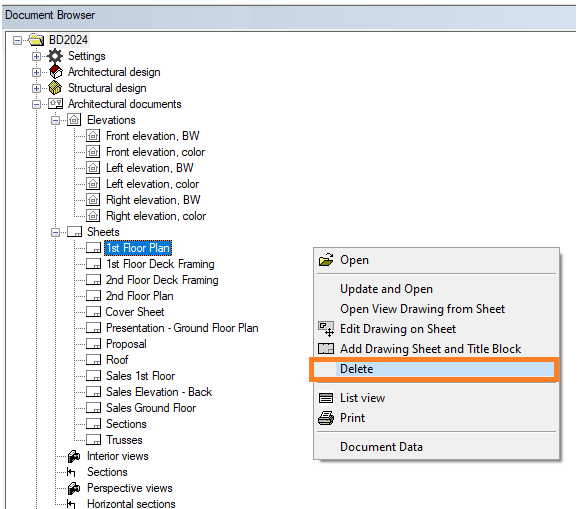Click the Settings gear icon
The width and height of the screenshot is (578, 509).
(x=55, y=56)
